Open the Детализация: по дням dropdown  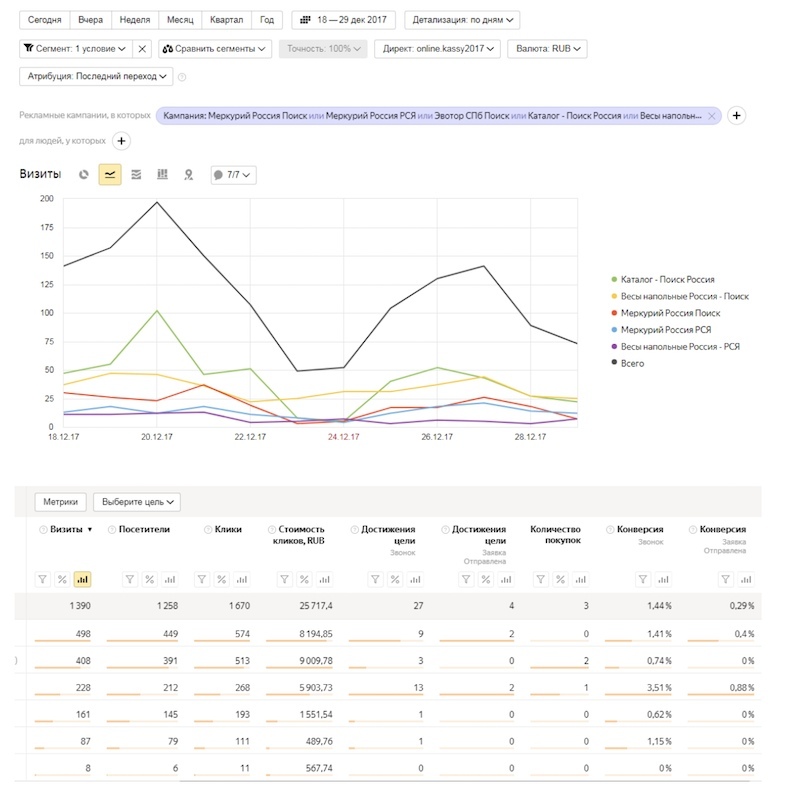point(462,20)
